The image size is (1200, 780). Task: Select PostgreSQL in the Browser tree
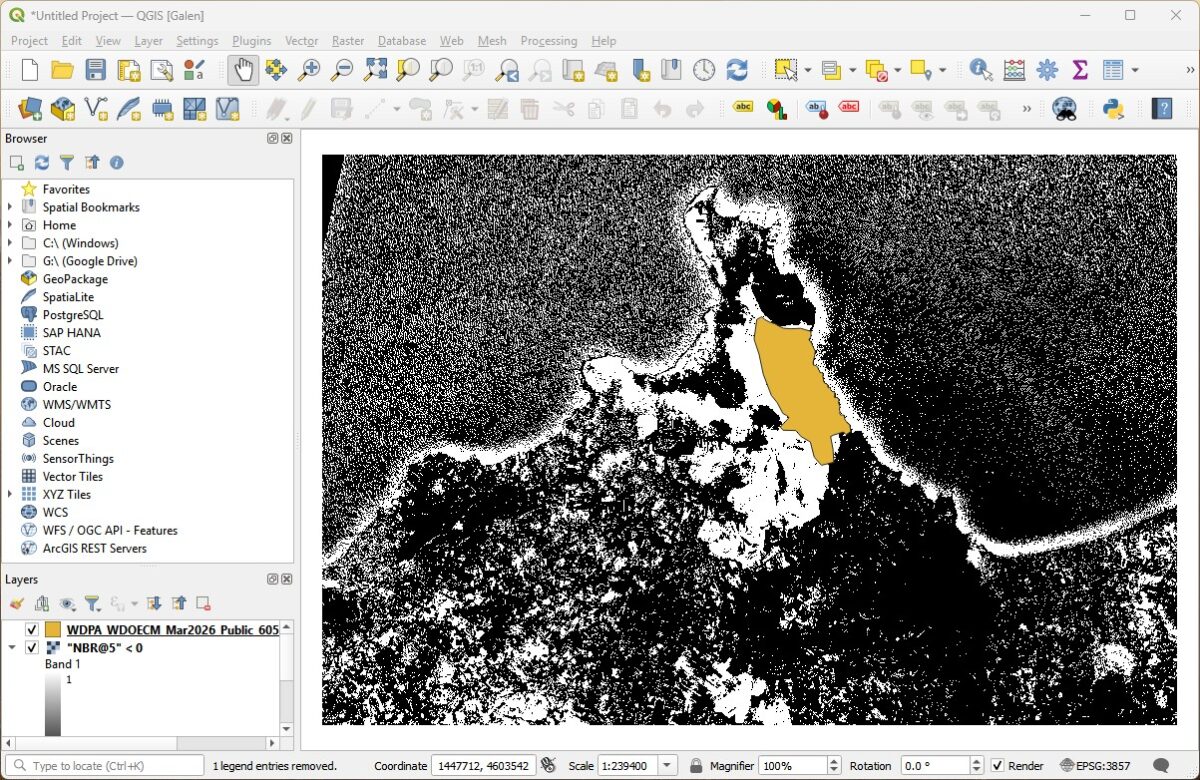click(73, 315)
